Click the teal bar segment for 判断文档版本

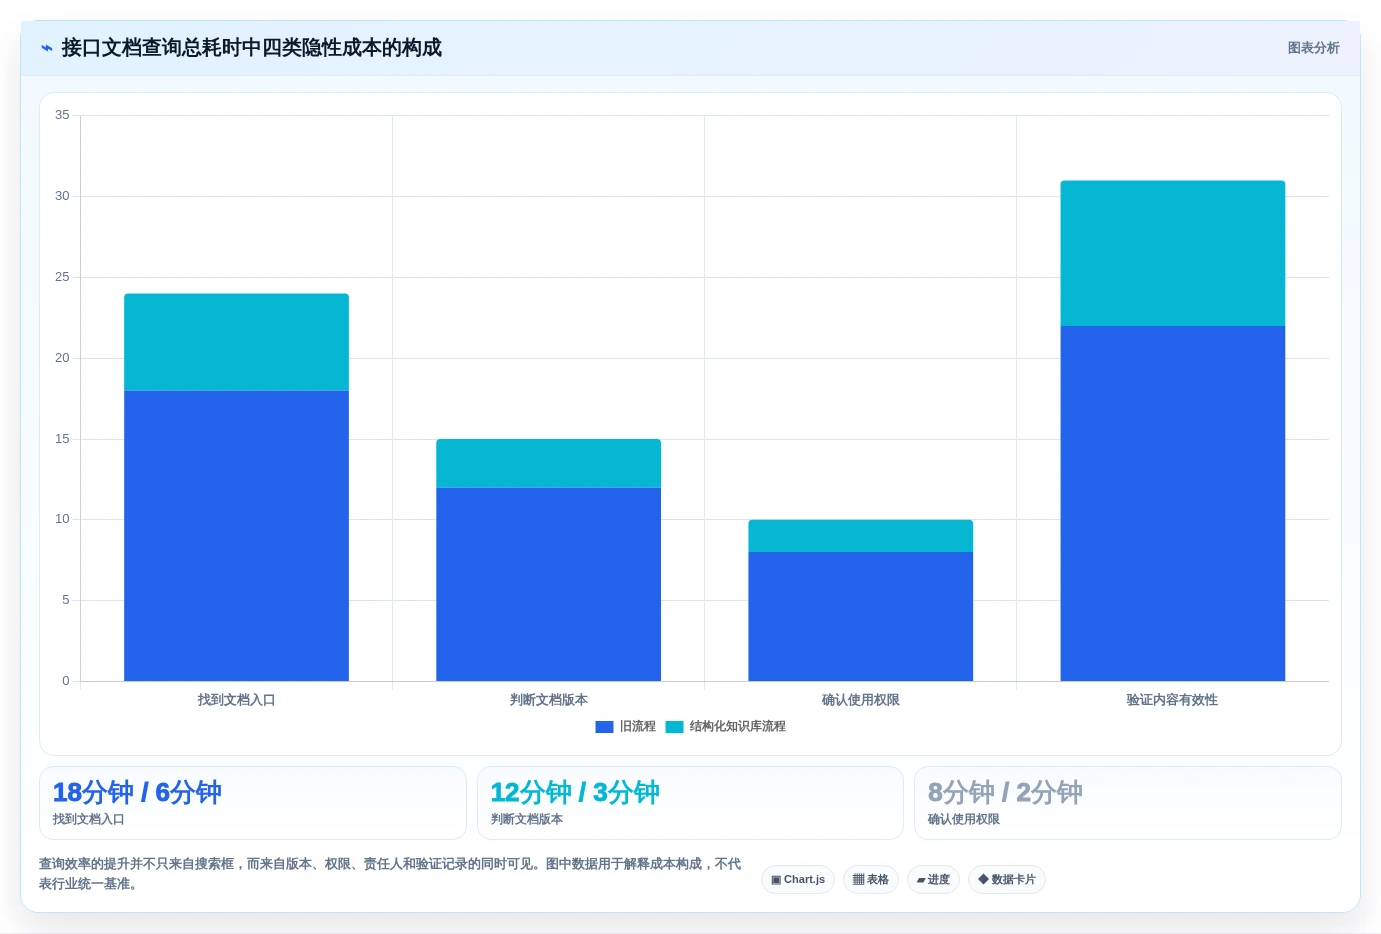tap(548, 463)
